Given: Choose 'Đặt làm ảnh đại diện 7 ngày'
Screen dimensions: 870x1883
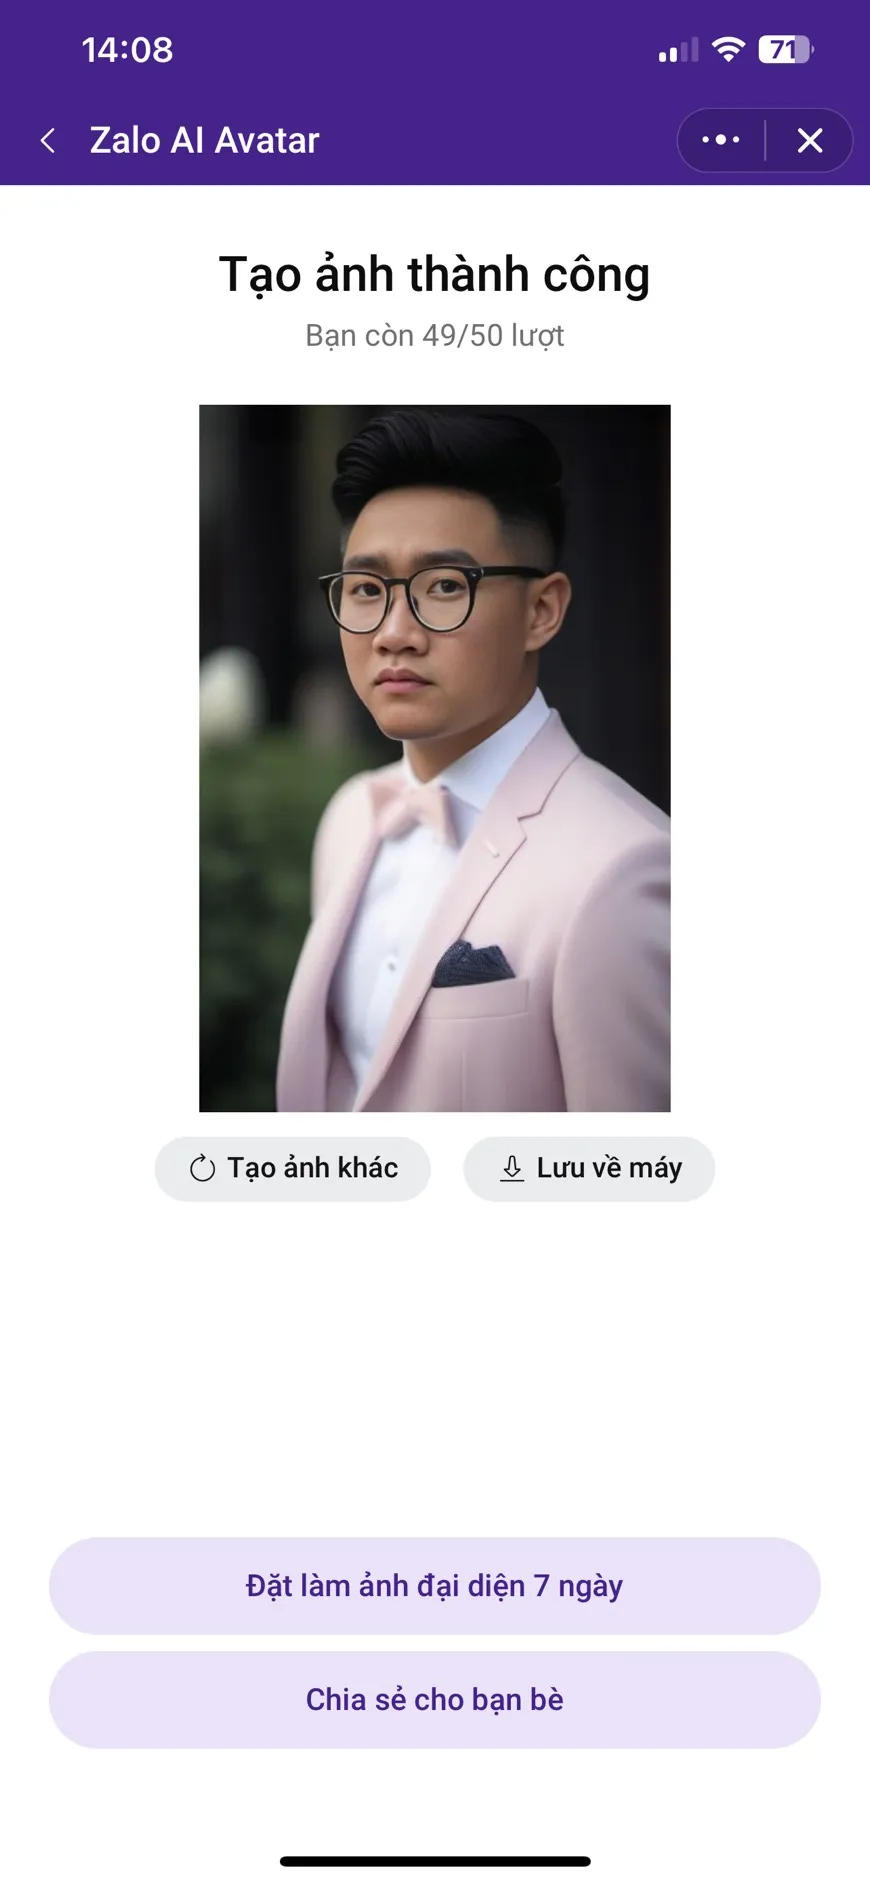Looking at the screenshot, I should (435, 1586).
